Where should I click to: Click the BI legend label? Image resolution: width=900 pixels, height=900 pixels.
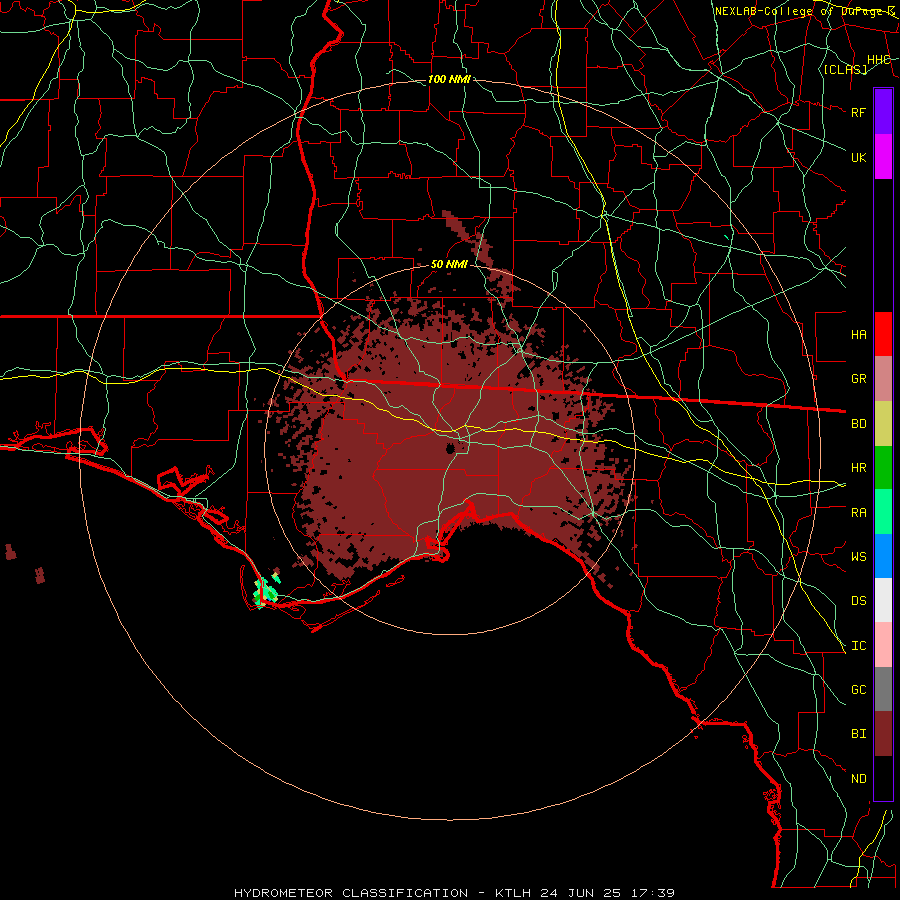859,734
